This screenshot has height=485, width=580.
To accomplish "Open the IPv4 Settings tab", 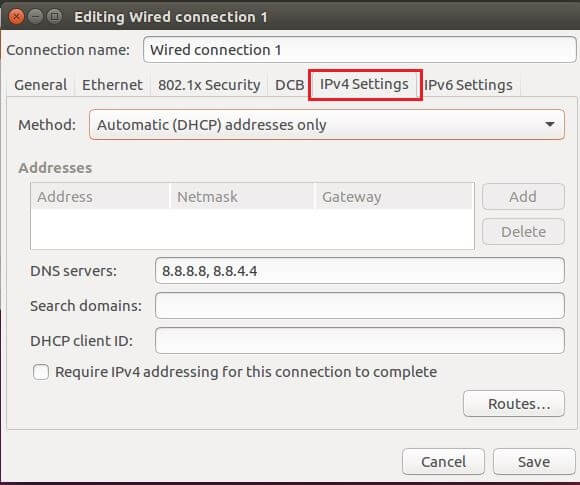I will (364, 84).
